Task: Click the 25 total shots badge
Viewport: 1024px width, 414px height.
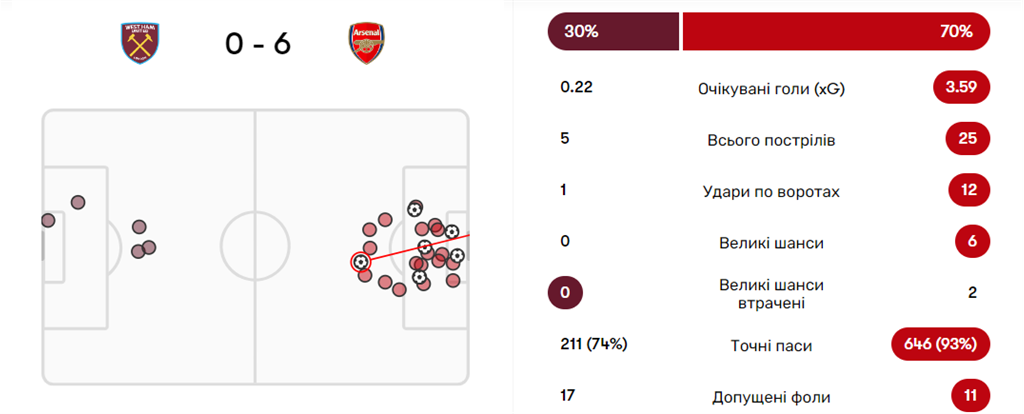Action: click(966, 139)
